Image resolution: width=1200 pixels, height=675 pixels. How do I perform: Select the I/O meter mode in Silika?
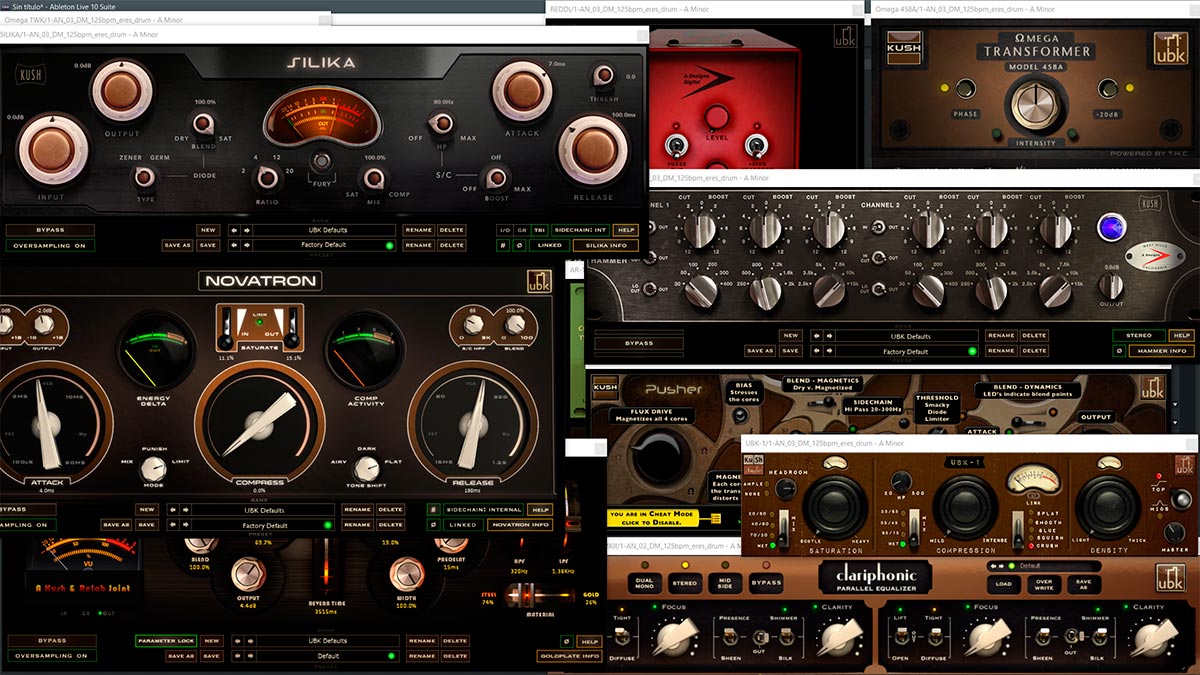coord(505,229)
